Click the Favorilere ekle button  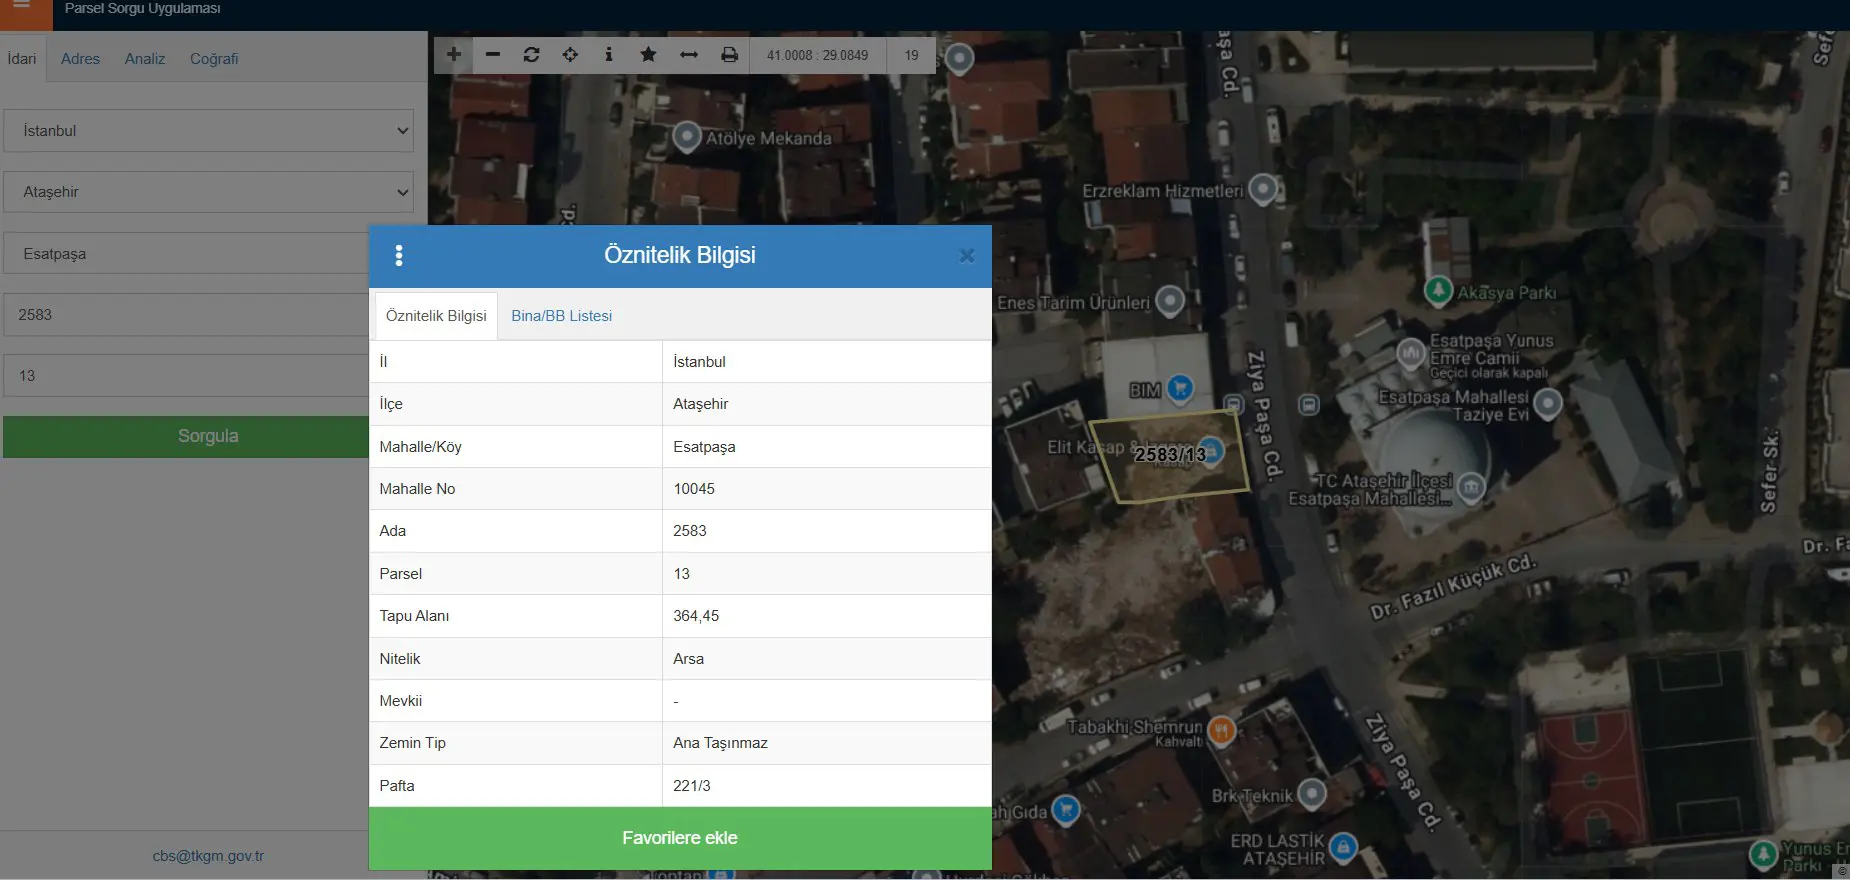click(680, 838)
